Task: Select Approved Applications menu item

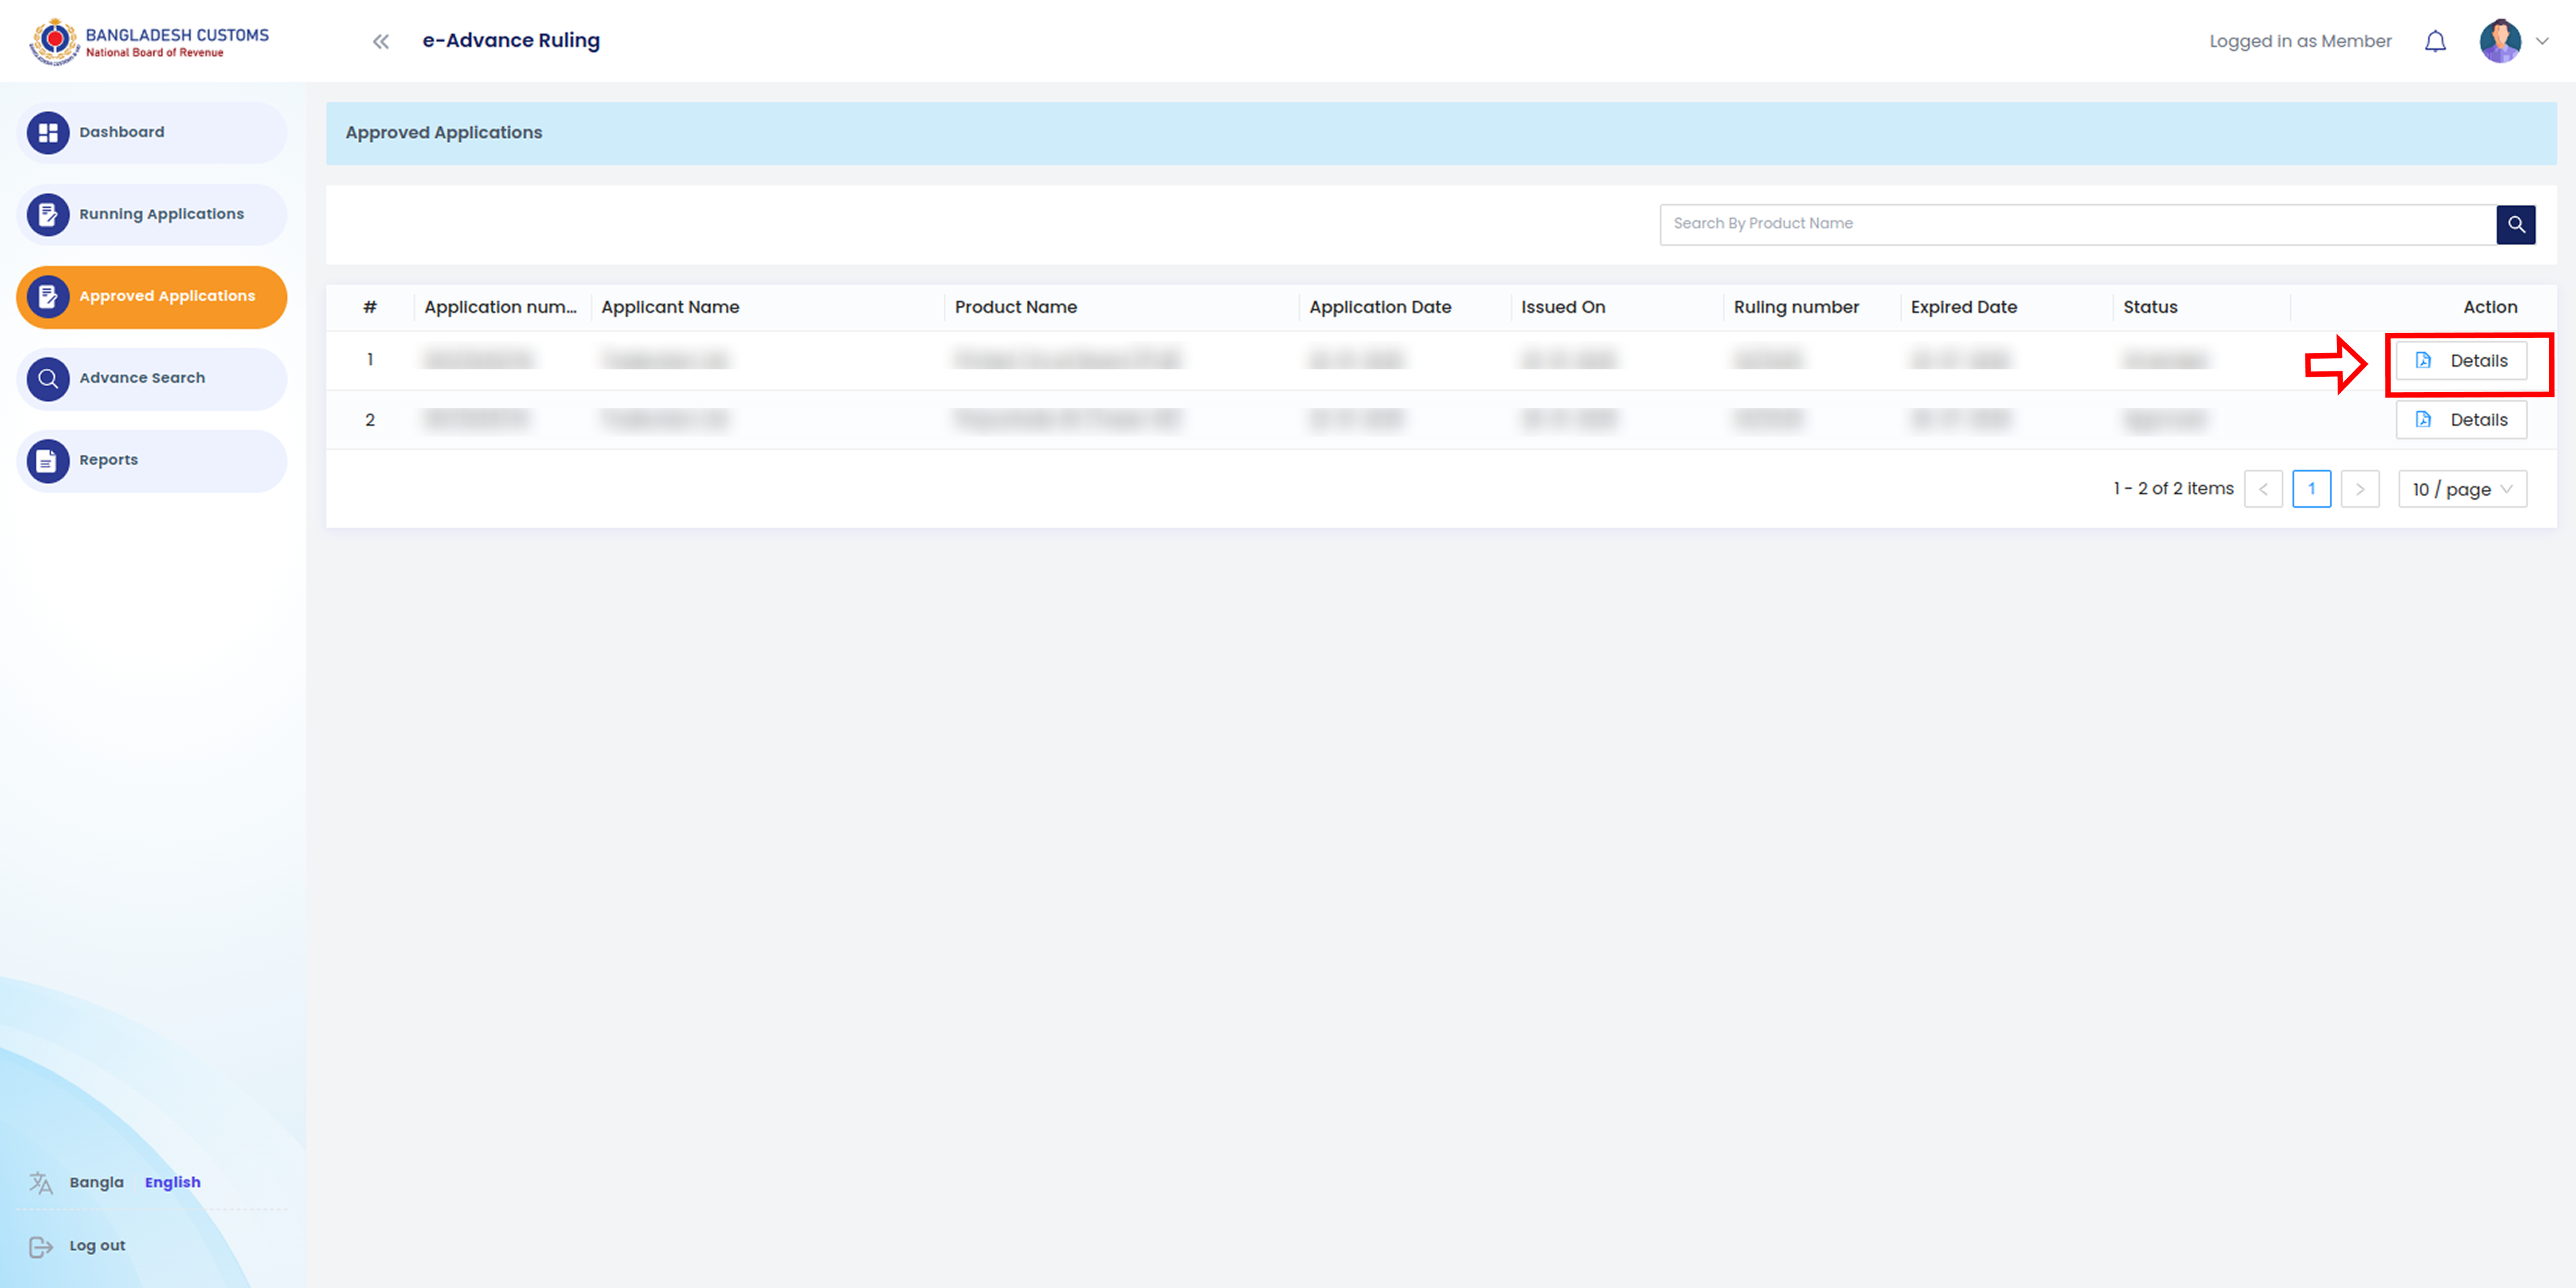Action: tap(152, 296)
